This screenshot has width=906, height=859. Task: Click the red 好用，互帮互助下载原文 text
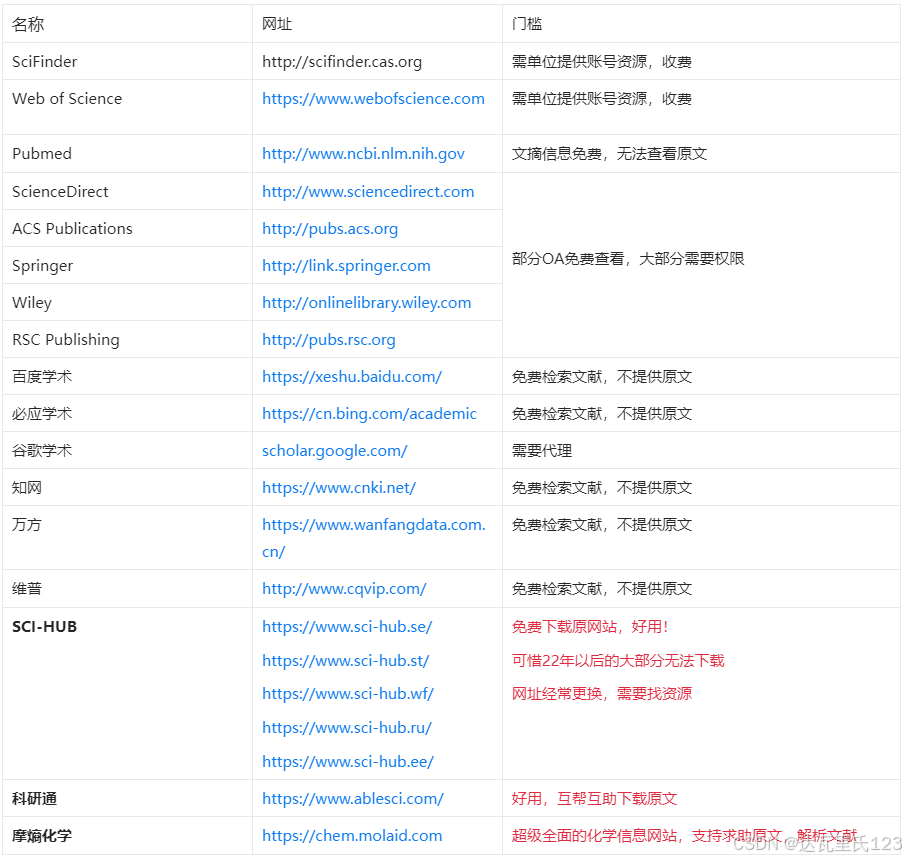pos(594,798)
